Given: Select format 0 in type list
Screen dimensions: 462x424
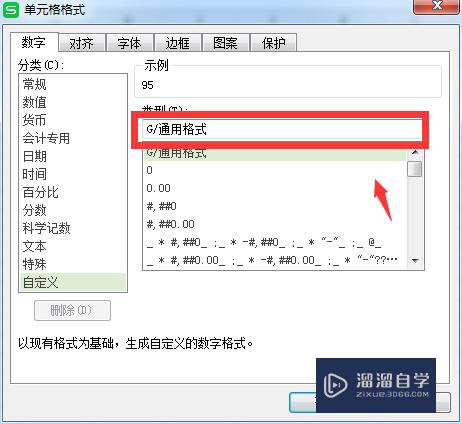Looking at the screenshot, I should tap(275, 170).
